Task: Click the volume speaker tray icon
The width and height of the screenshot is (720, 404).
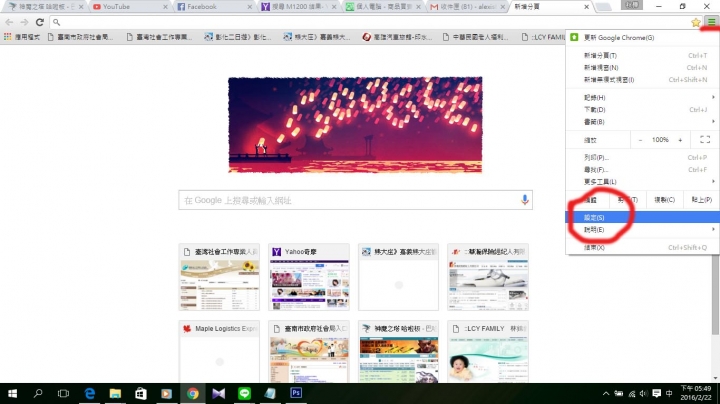Action: [643, 393]
